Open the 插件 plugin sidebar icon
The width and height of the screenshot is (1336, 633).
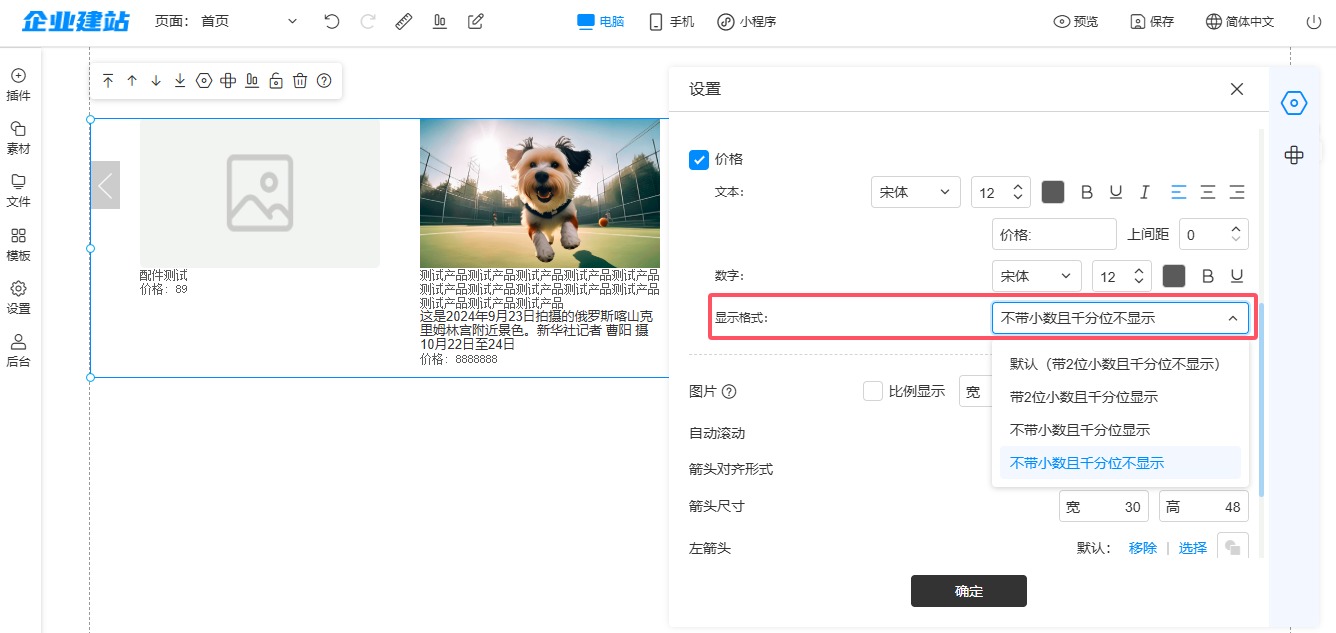click(x=18, y=84)
